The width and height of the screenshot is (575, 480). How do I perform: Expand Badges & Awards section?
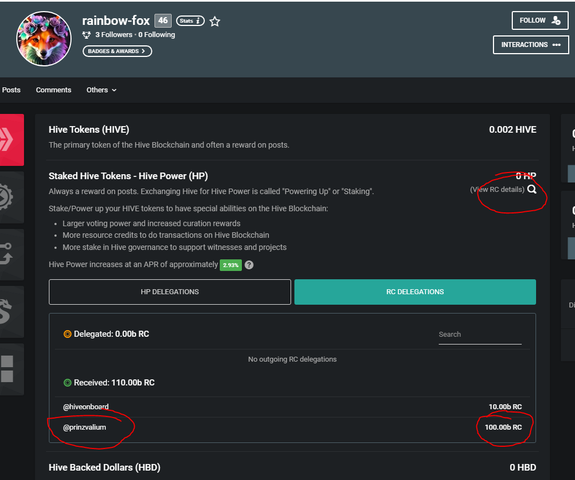pos(117,51)
